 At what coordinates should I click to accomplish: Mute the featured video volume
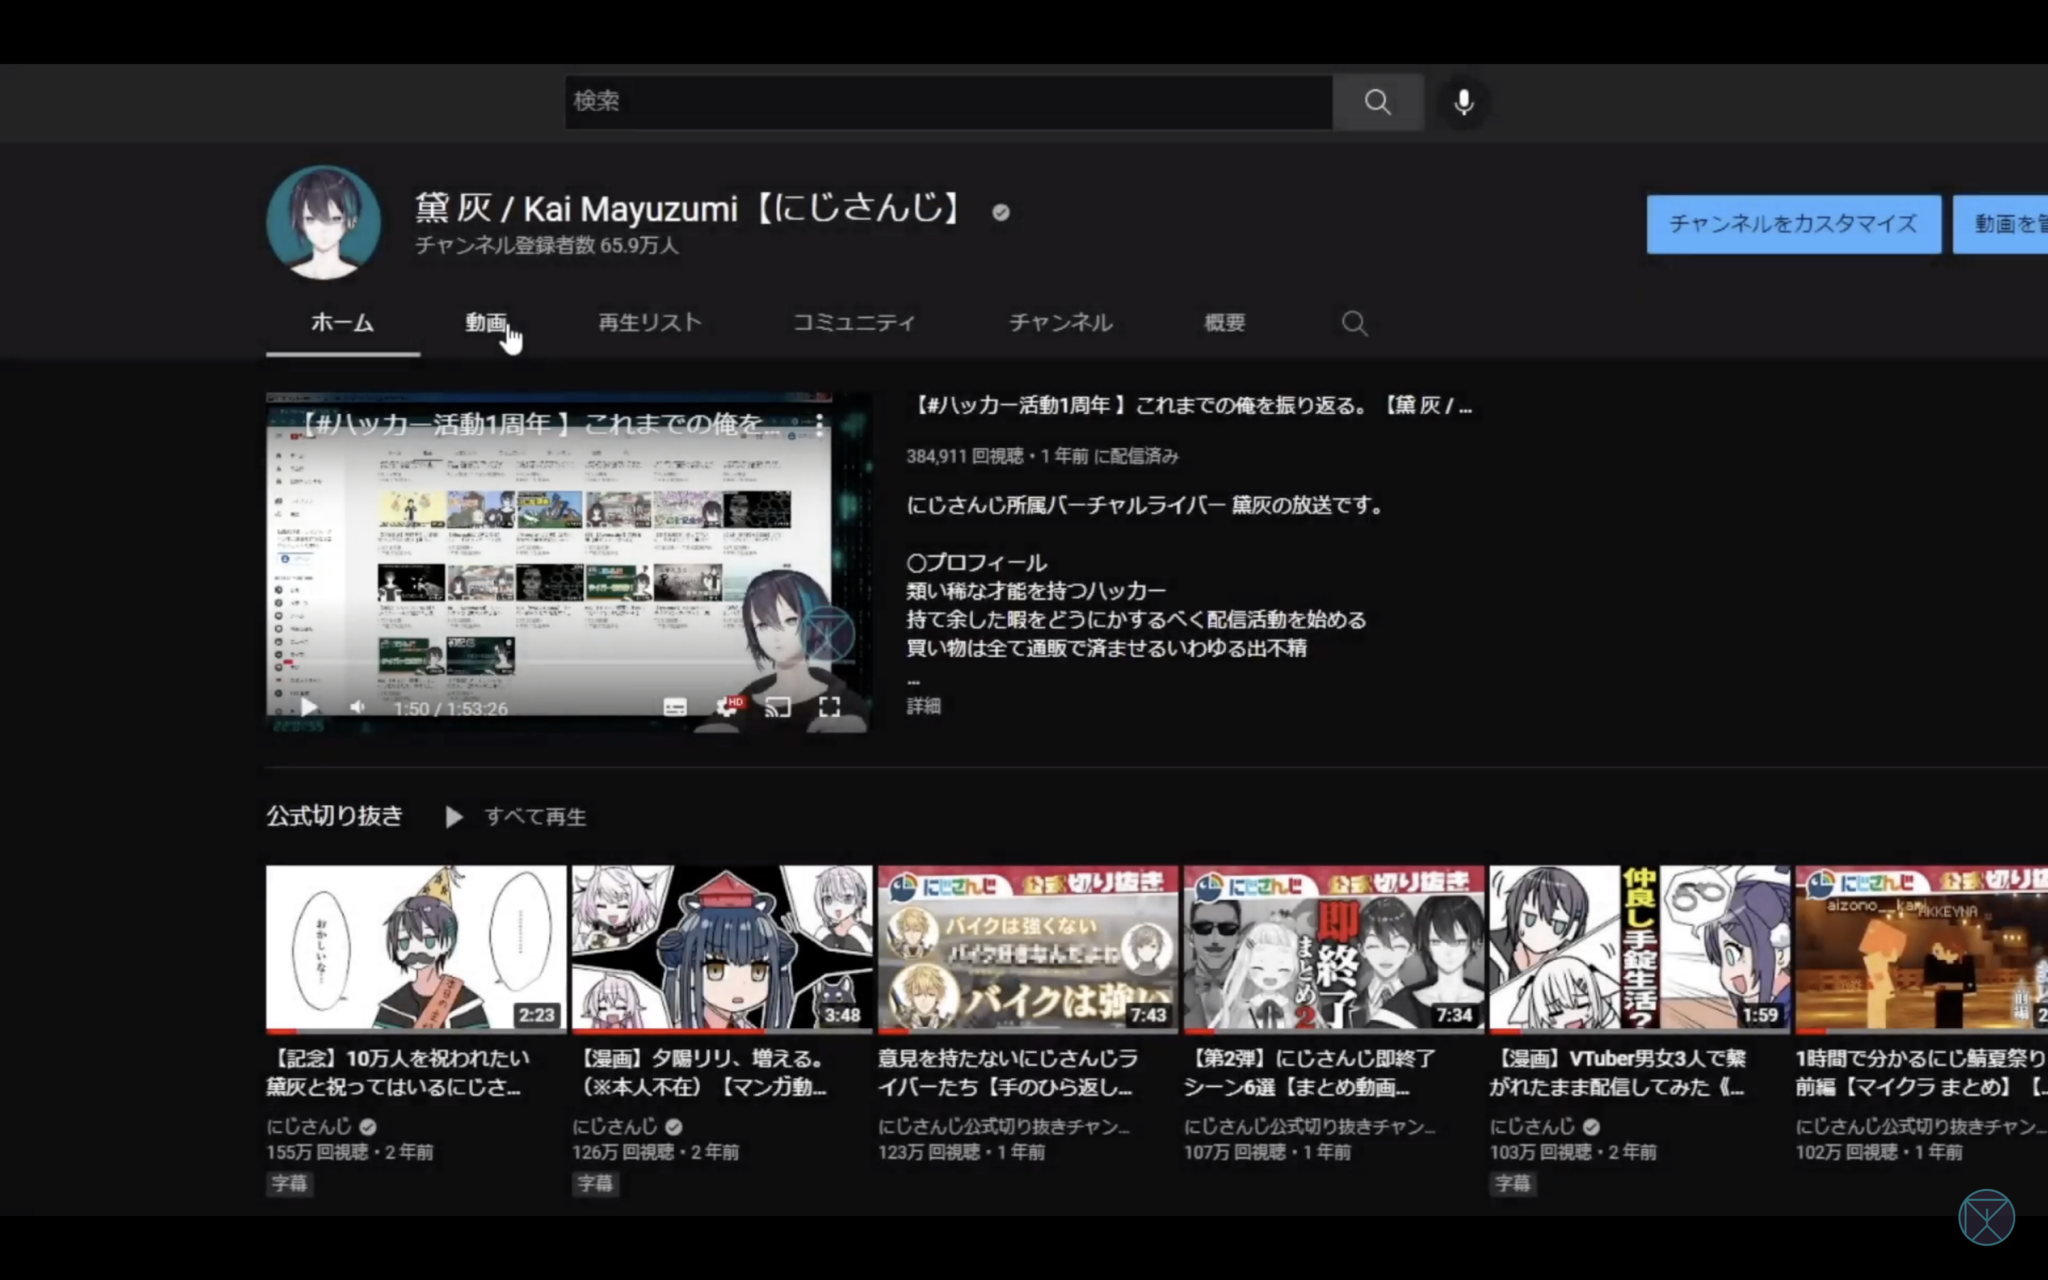[357, 707]
